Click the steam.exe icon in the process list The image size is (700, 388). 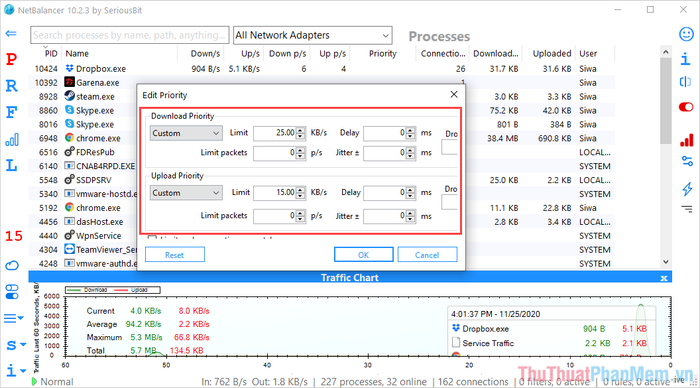(x=69, y=96)
